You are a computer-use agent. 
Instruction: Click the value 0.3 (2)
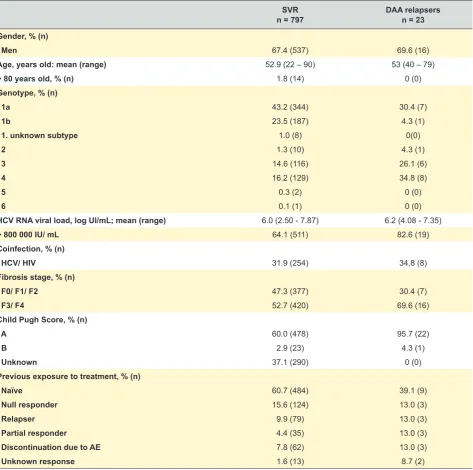pos(290,192)
